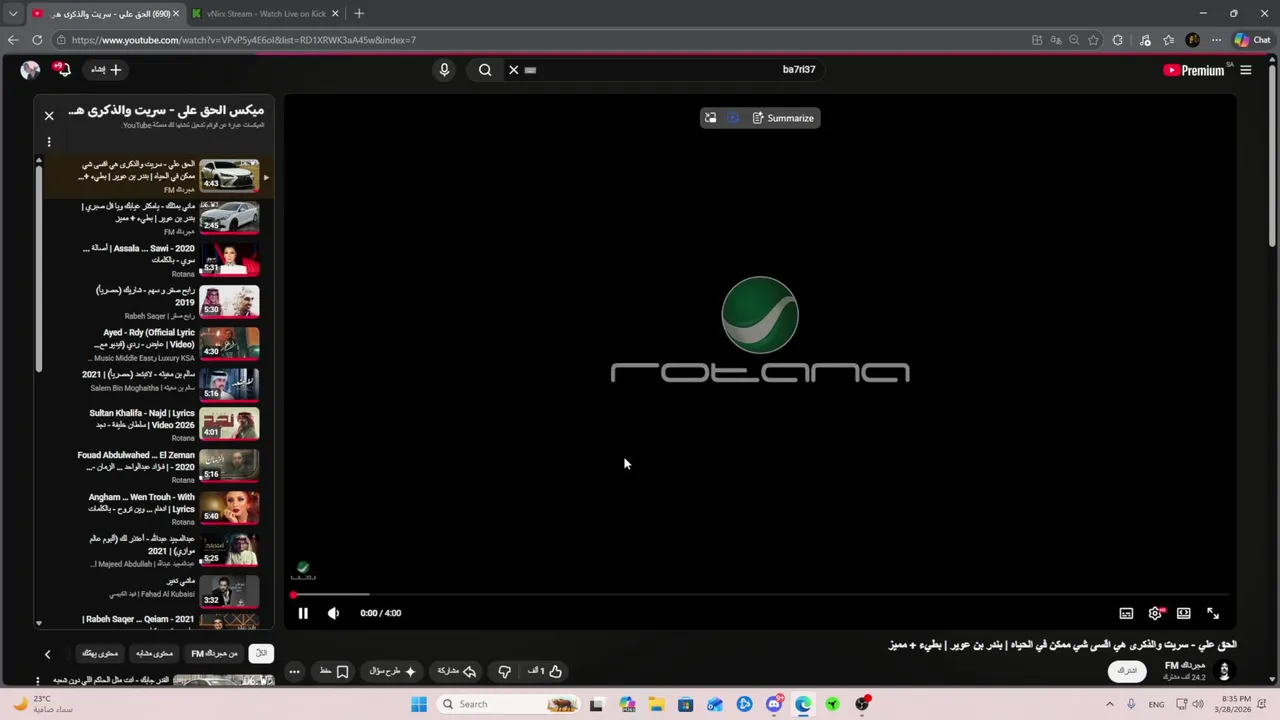Mute the video using the speaker icon
Image resolution: width=1280 pixels, height=720 pixels.
point(333,613)
